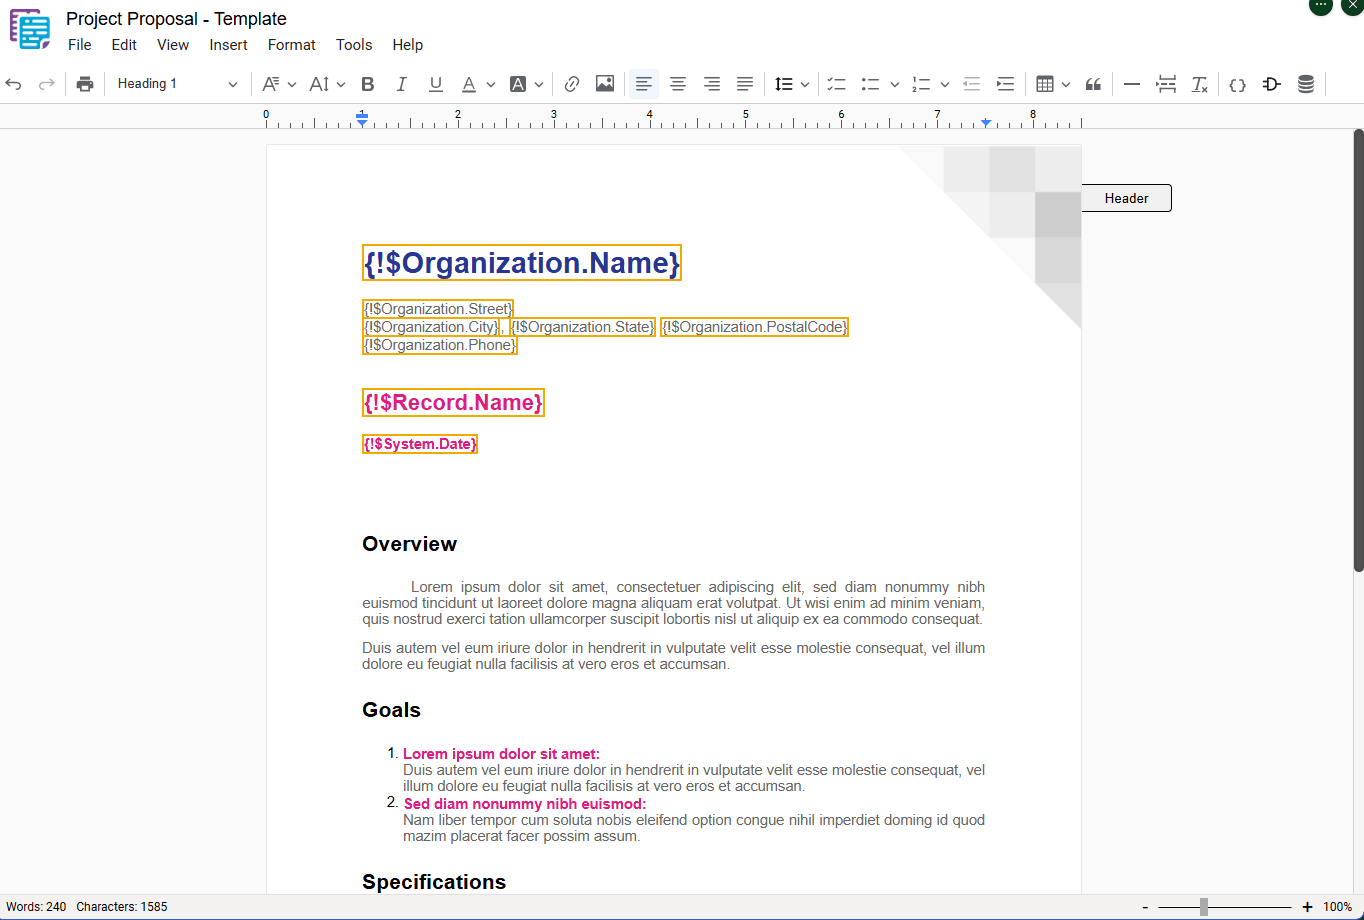
Task: Open the Heading 1 paragraph style dropdown
Action: [177, 84]
